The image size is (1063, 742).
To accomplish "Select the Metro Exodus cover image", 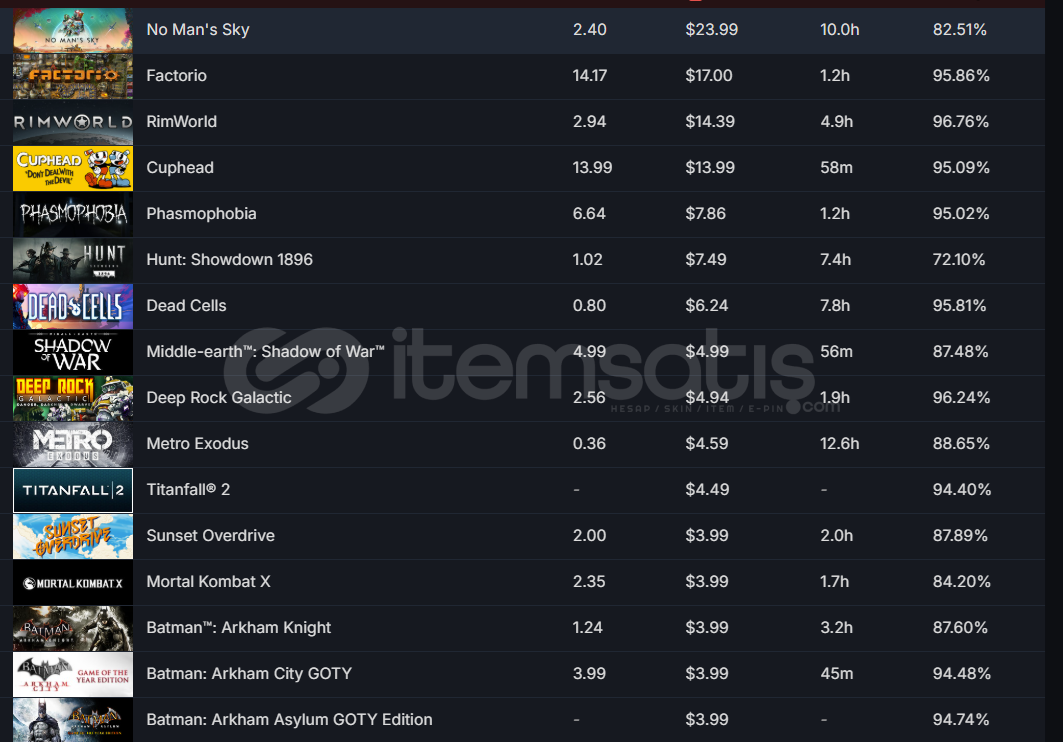I will click(x=73, y=445).
